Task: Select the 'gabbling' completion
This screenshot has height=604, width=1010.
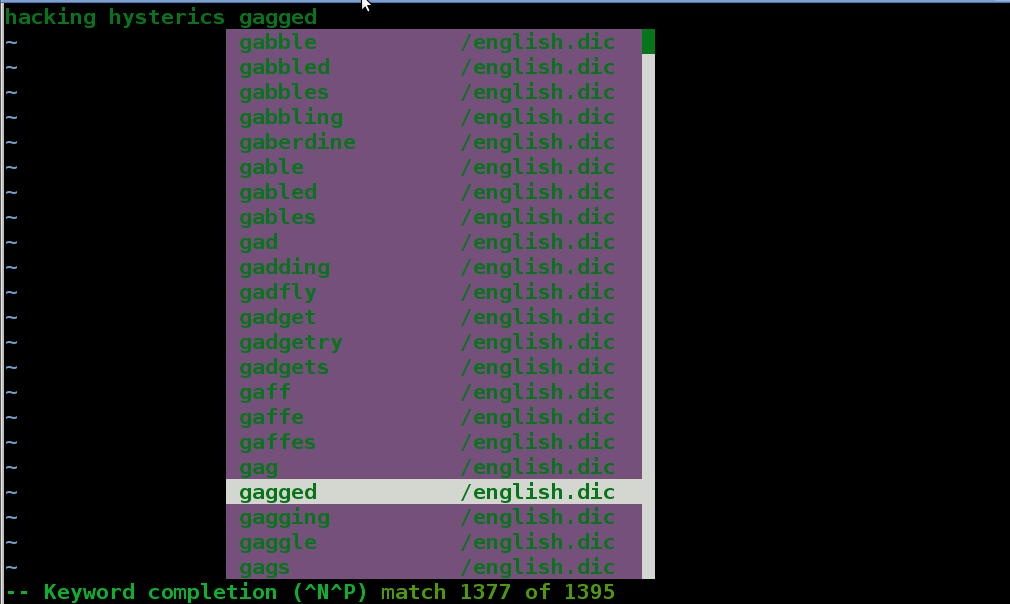Action: pos(434,117)
